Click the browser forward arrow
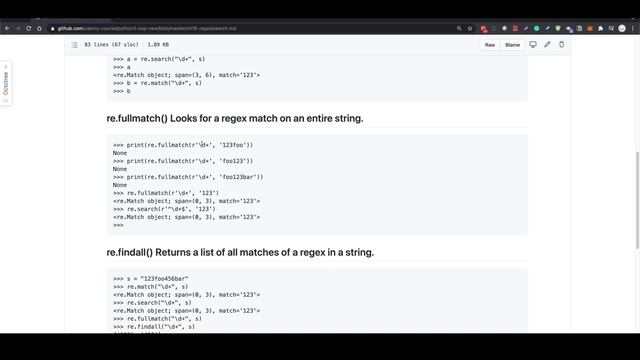640x360 pixels. pos(18,29)
